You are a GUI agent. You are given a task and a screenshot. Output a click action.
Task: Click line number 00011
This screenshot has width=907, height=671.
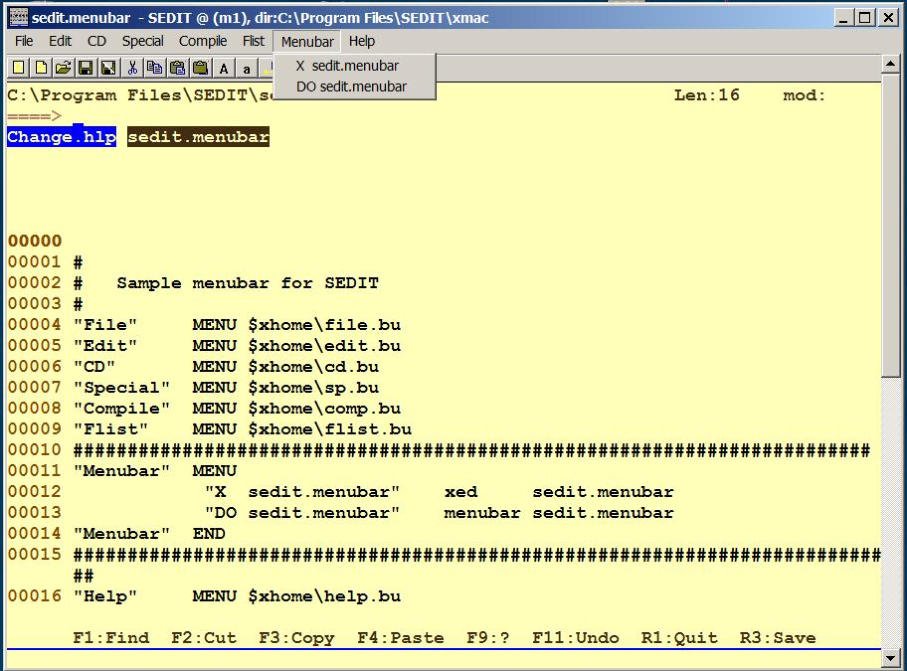click(35, 470)
